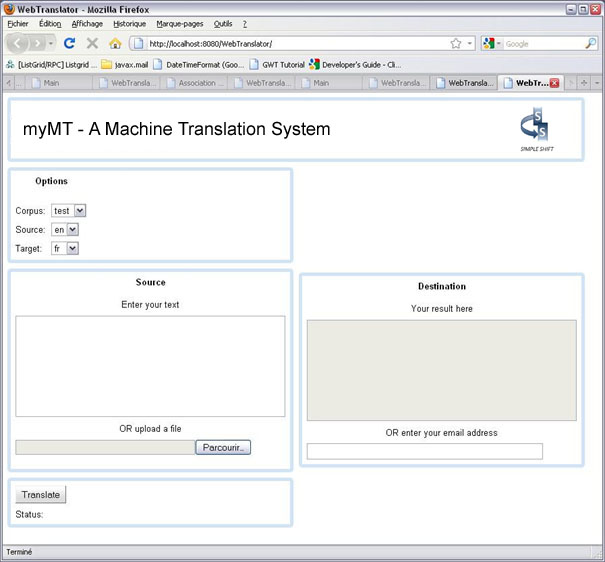This screenshot has width=605, height=562.
Task: Switch to the first Main tab
Action: pos(59,83)
